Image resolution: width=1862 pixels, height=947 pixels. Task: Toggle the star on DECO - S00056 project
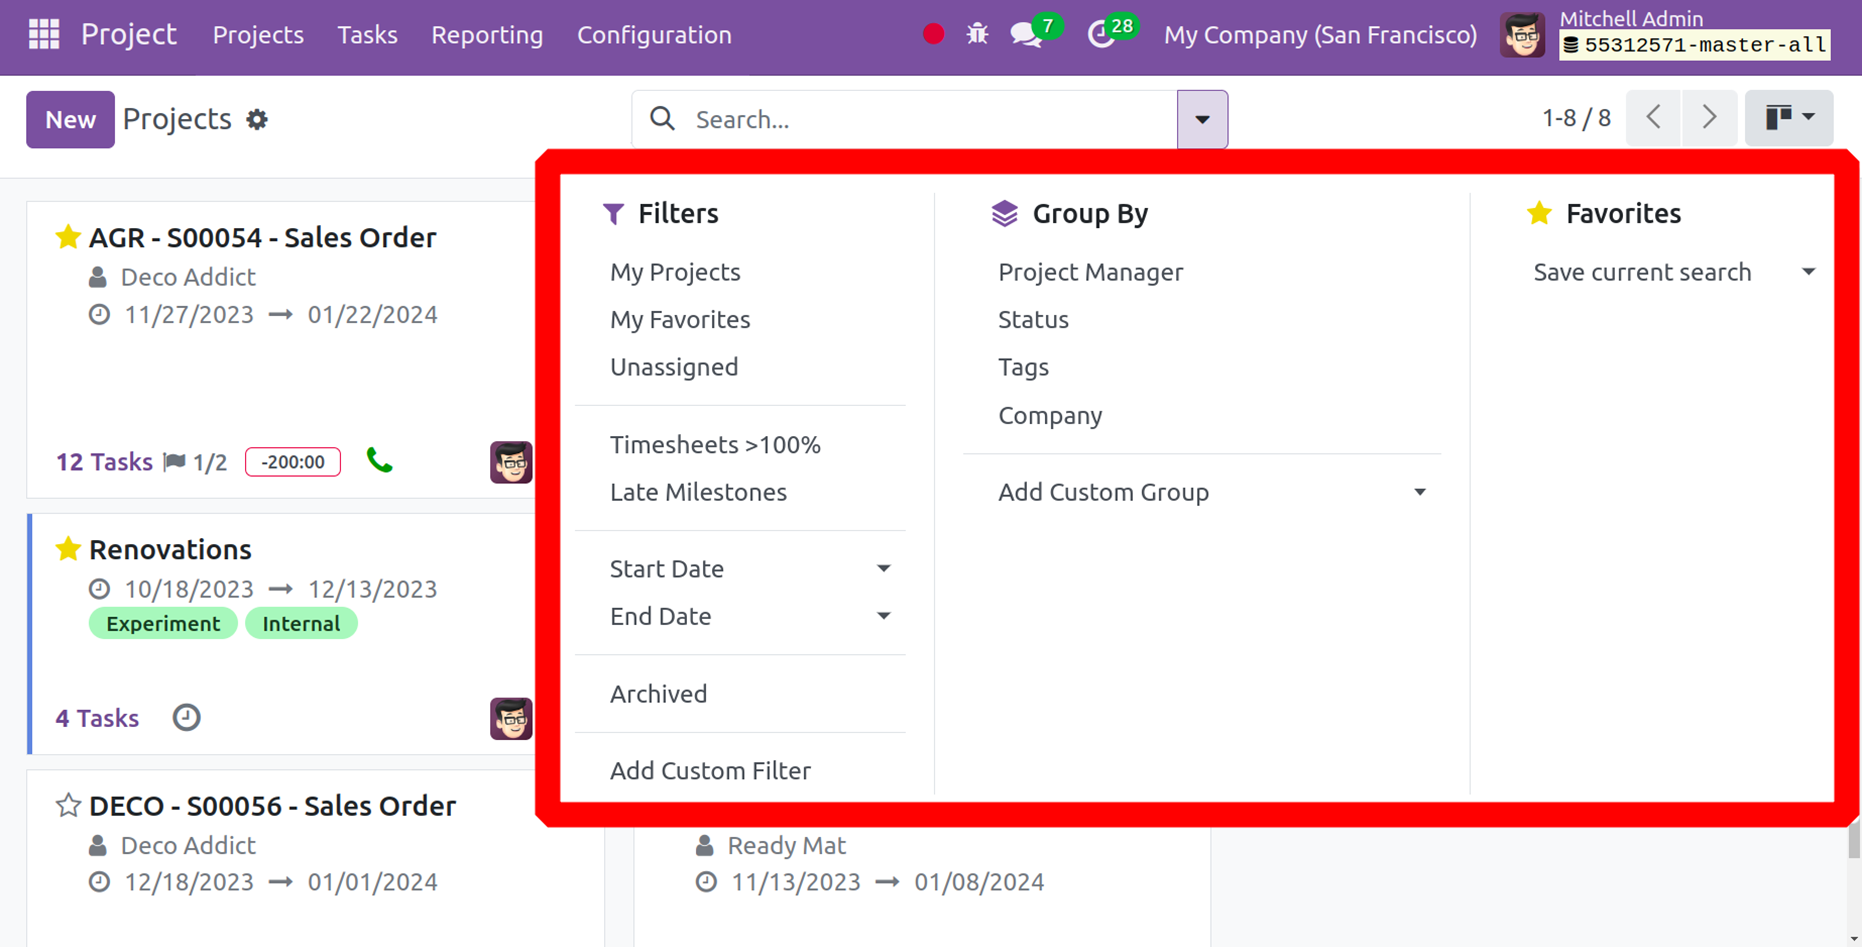pos(68,806)
